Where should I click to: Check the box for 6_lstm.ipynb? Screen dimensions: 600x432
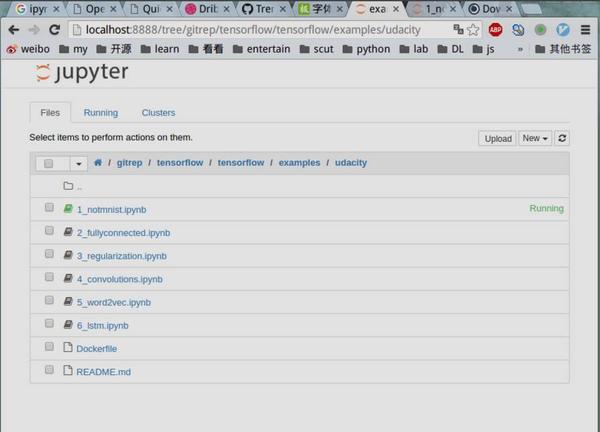tap(49, 323)
